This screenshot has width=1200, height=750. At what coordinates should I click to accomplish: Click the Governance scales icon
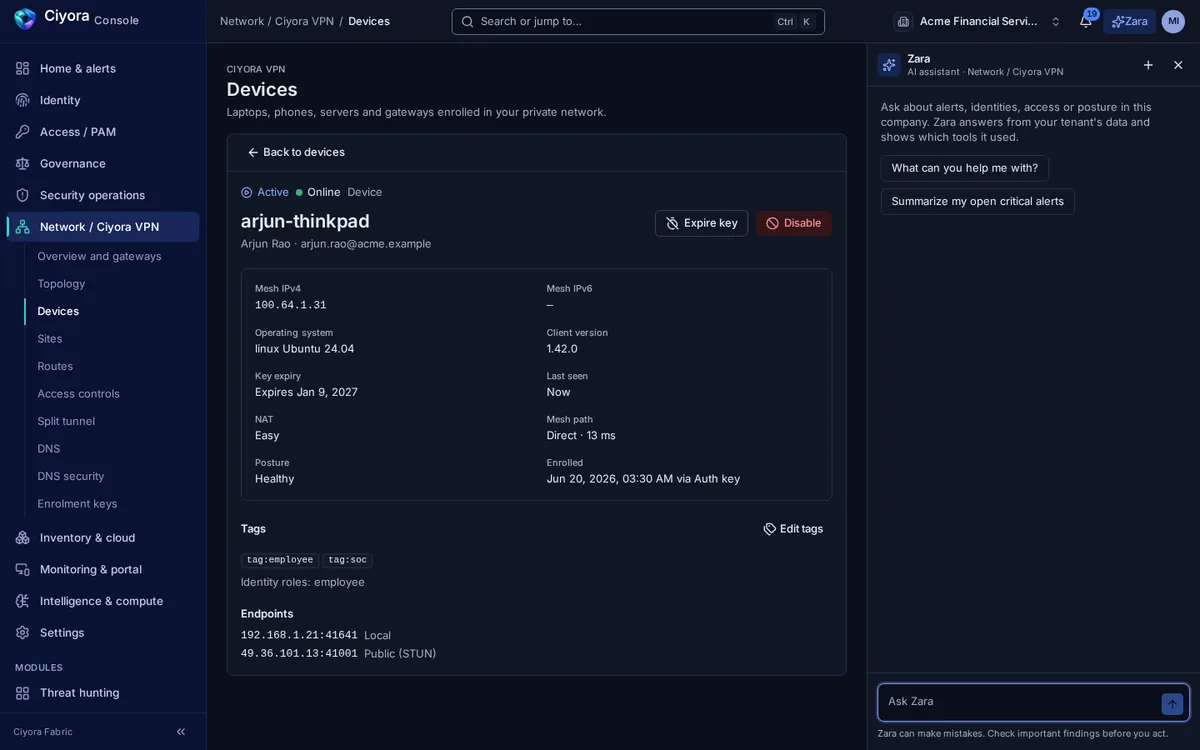pyautogui.click(x=22, y=163)
